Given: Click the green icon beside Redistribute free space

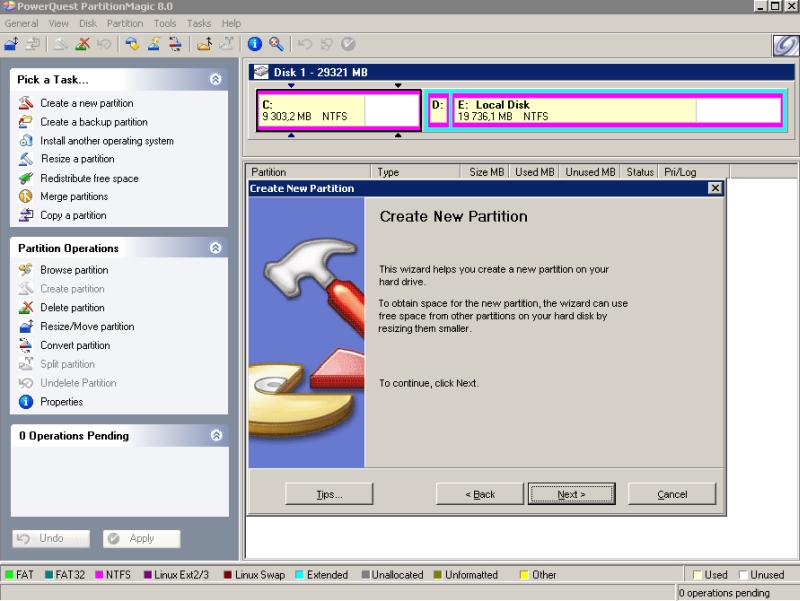Looking at the screenshot, I should (26, 178).
